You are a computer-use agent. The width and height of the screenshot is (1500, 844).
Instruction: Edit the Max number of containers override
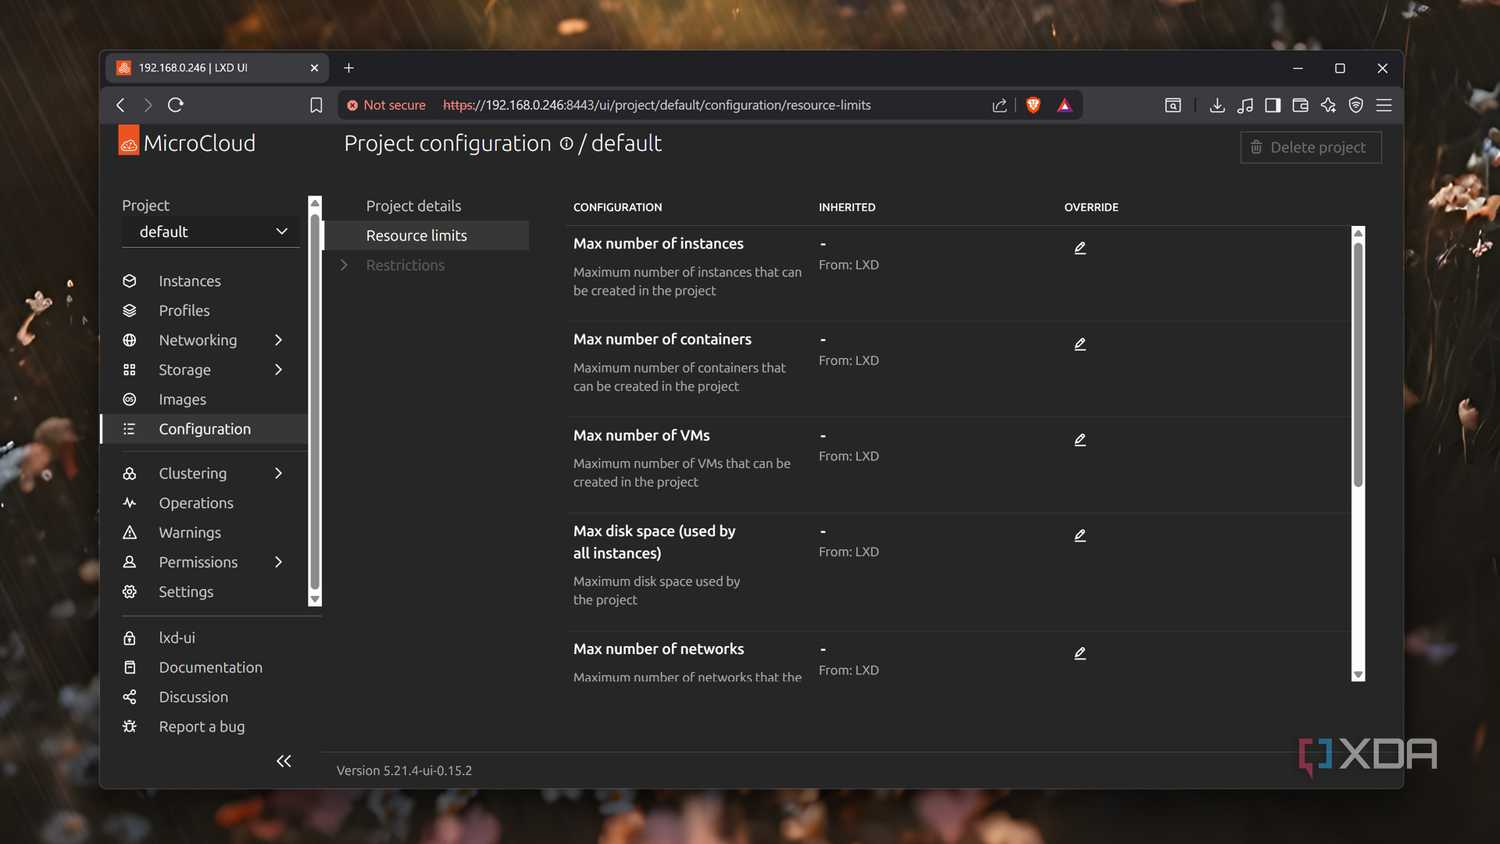coord(1080,344)
